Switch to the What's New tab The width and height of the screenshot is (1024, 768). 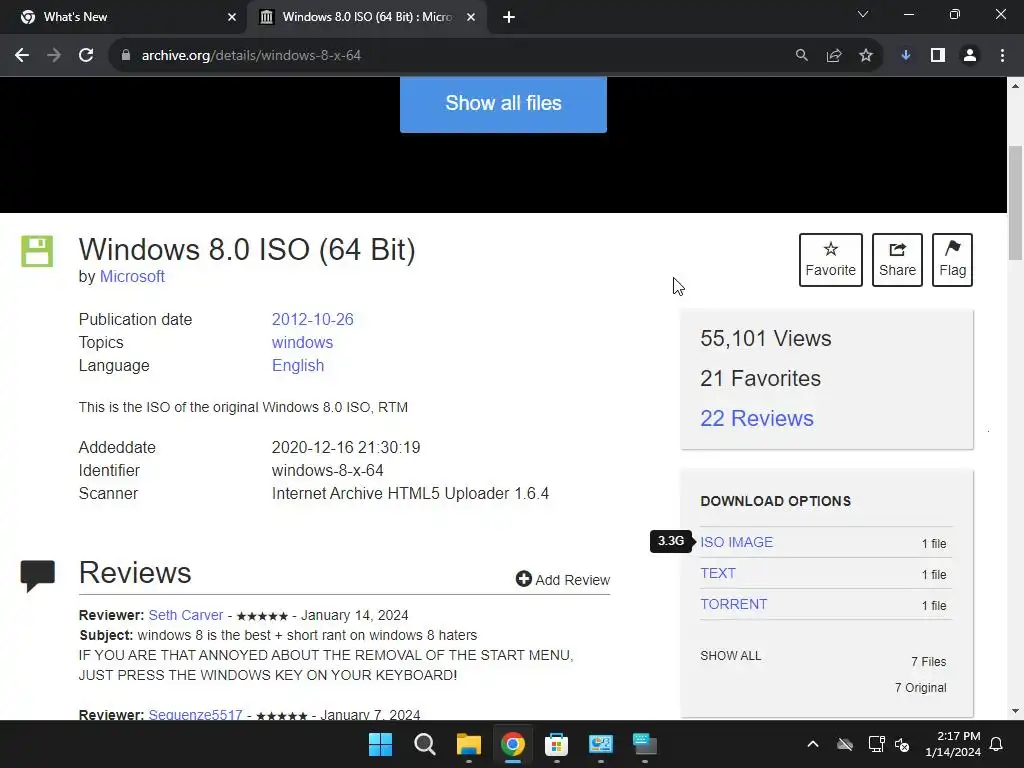point(124,17)
